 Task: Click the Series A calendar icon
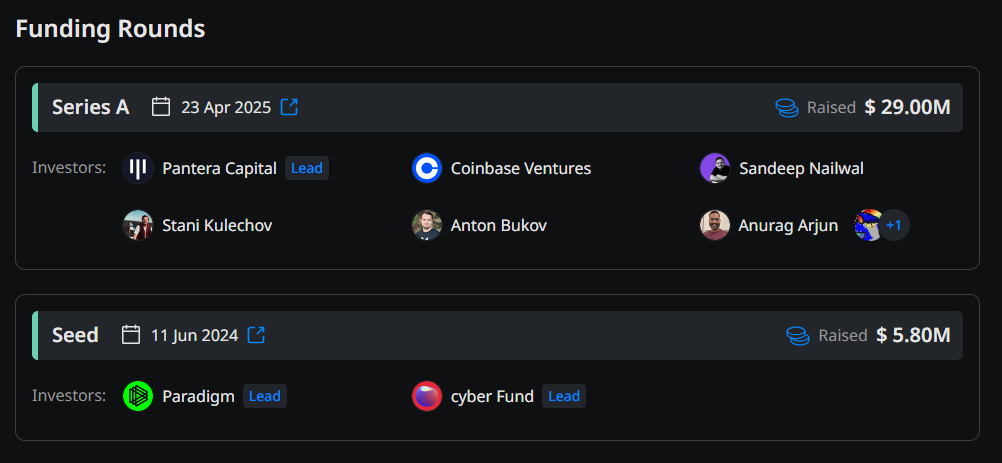pyautogui.click(x=161, y=107)
